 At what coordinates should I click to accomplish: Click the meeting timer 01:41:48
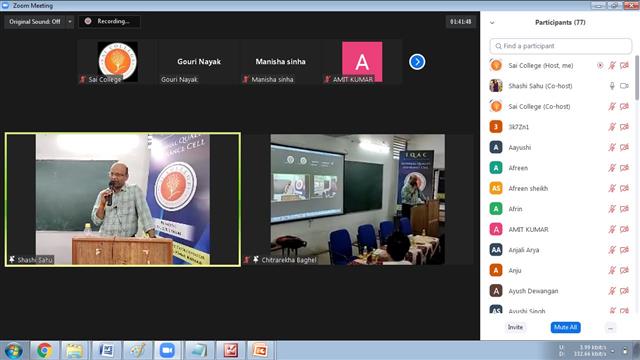460,22
